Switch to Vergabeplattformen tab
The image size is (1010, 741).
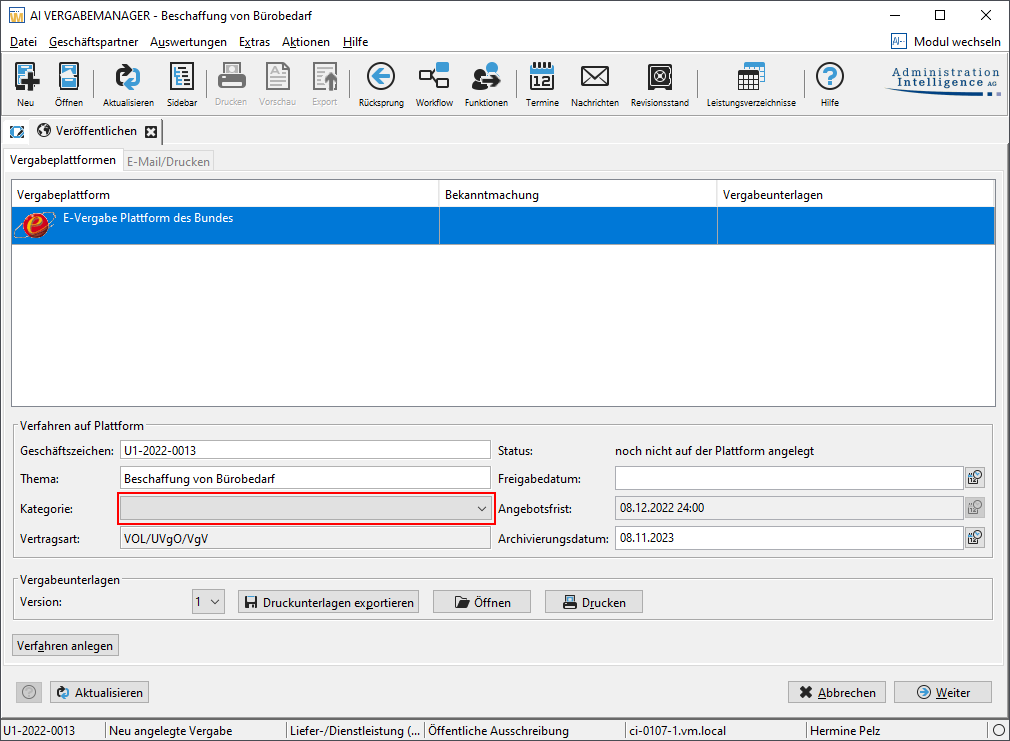62,160
